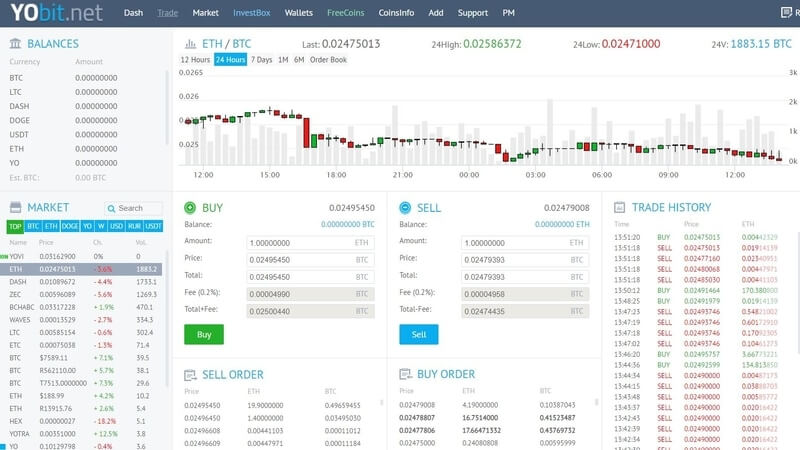Select the ZEC row in market list
The width and height of the screenshot is (800, 450).
(81, 294)
